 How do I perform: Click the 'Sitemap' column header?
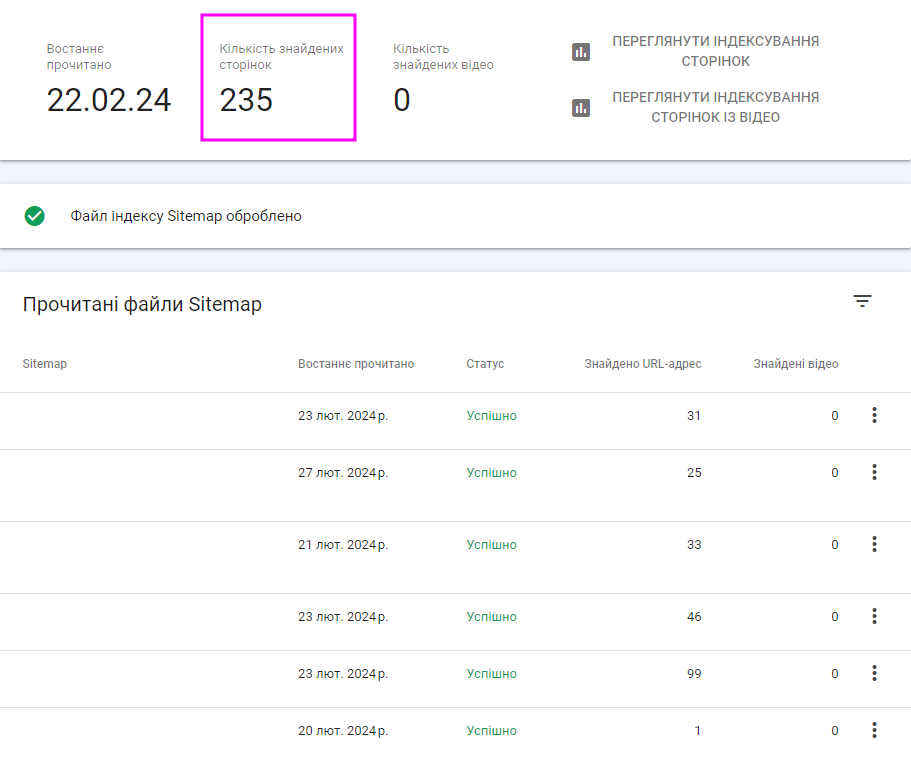click(x=45, y=364)
